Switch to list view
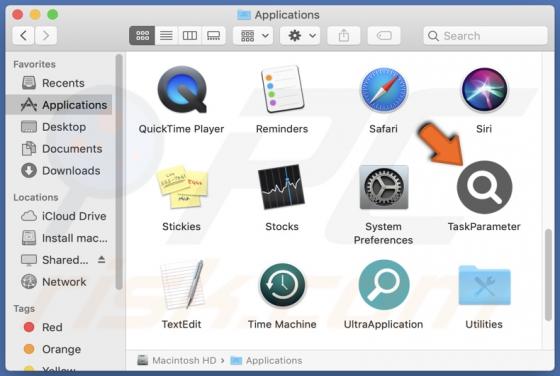The image size is (560, 376). click(166, 35)
